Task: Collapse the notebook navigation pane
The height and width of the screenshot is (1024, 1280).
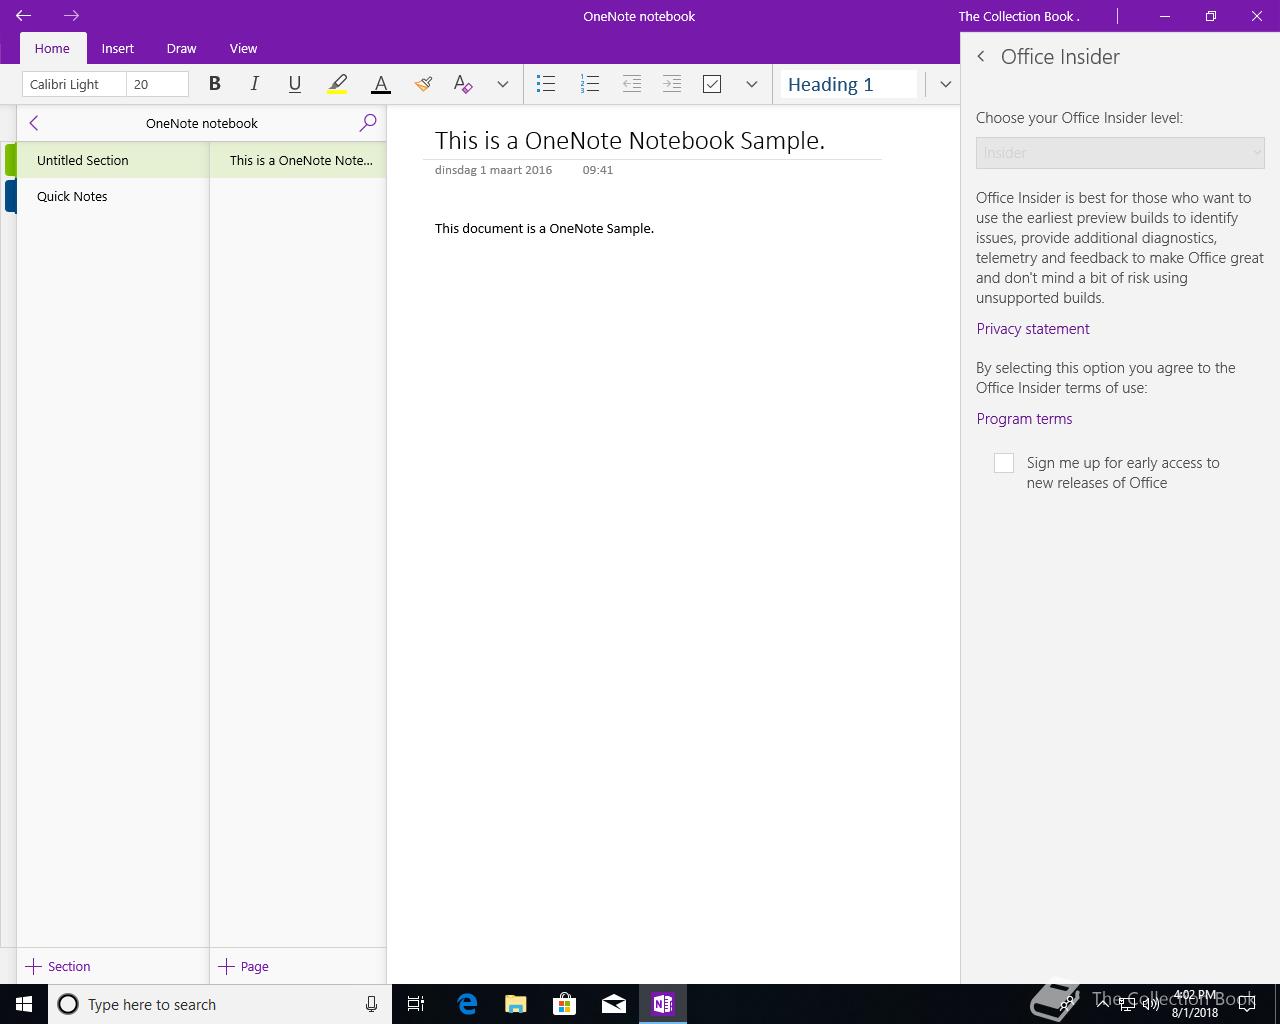Action: (34, 123)
